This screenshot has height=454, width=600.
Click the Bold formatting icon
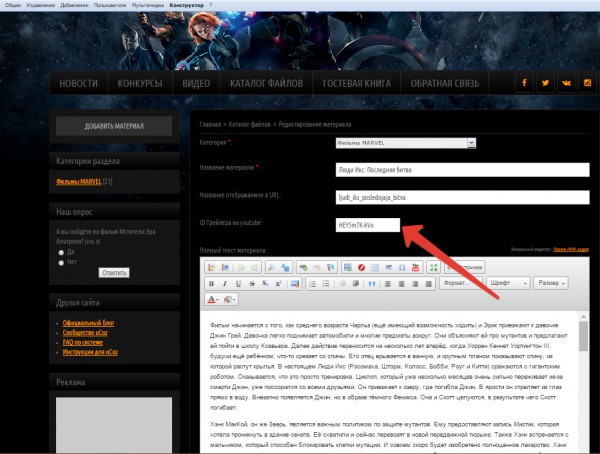(211, 284)
